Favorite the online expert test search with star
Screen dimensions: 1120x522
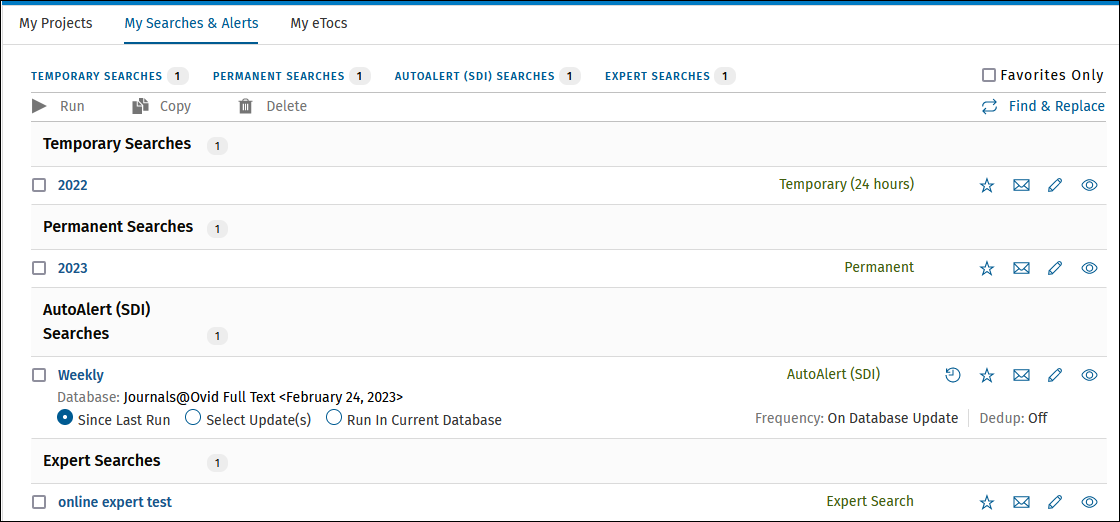click(x=986, y=502)
